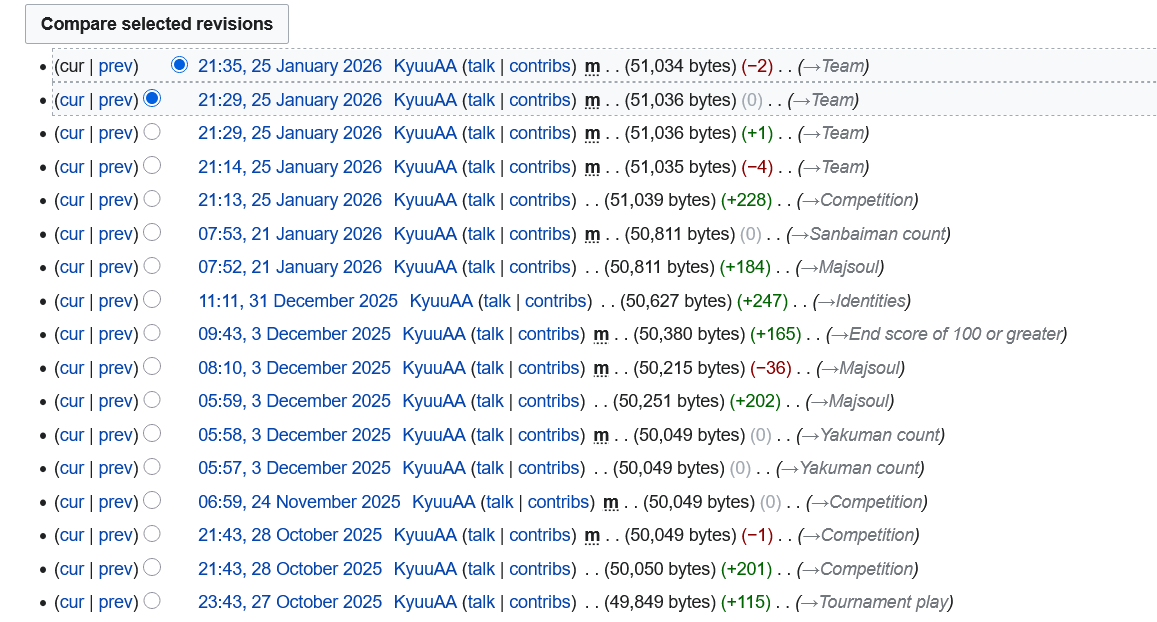Jump to End score of 100 or greater section
The height and width of the screenshot is (622, 1157).
point(947,334)
